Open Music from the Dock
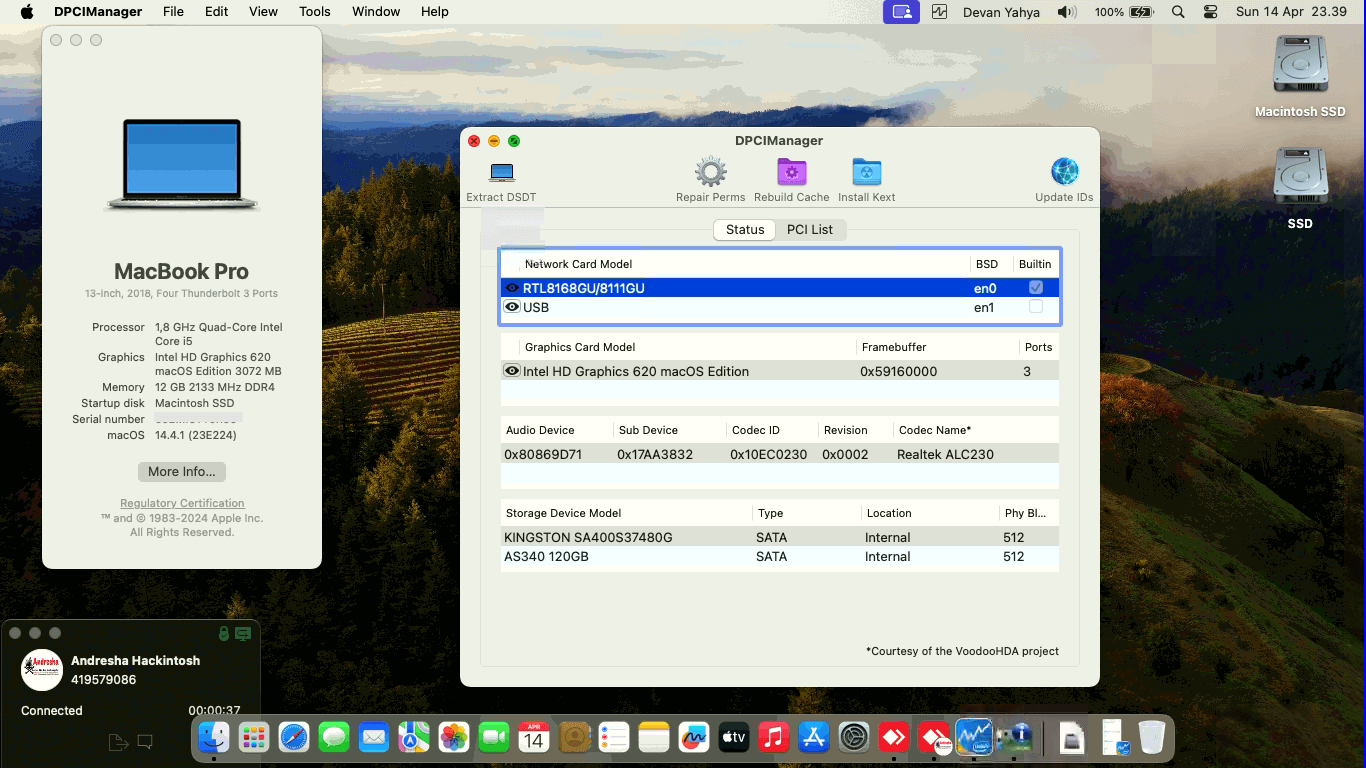Screen dimensions: 1366x768 pyautogui.click(x=774, y=738)
